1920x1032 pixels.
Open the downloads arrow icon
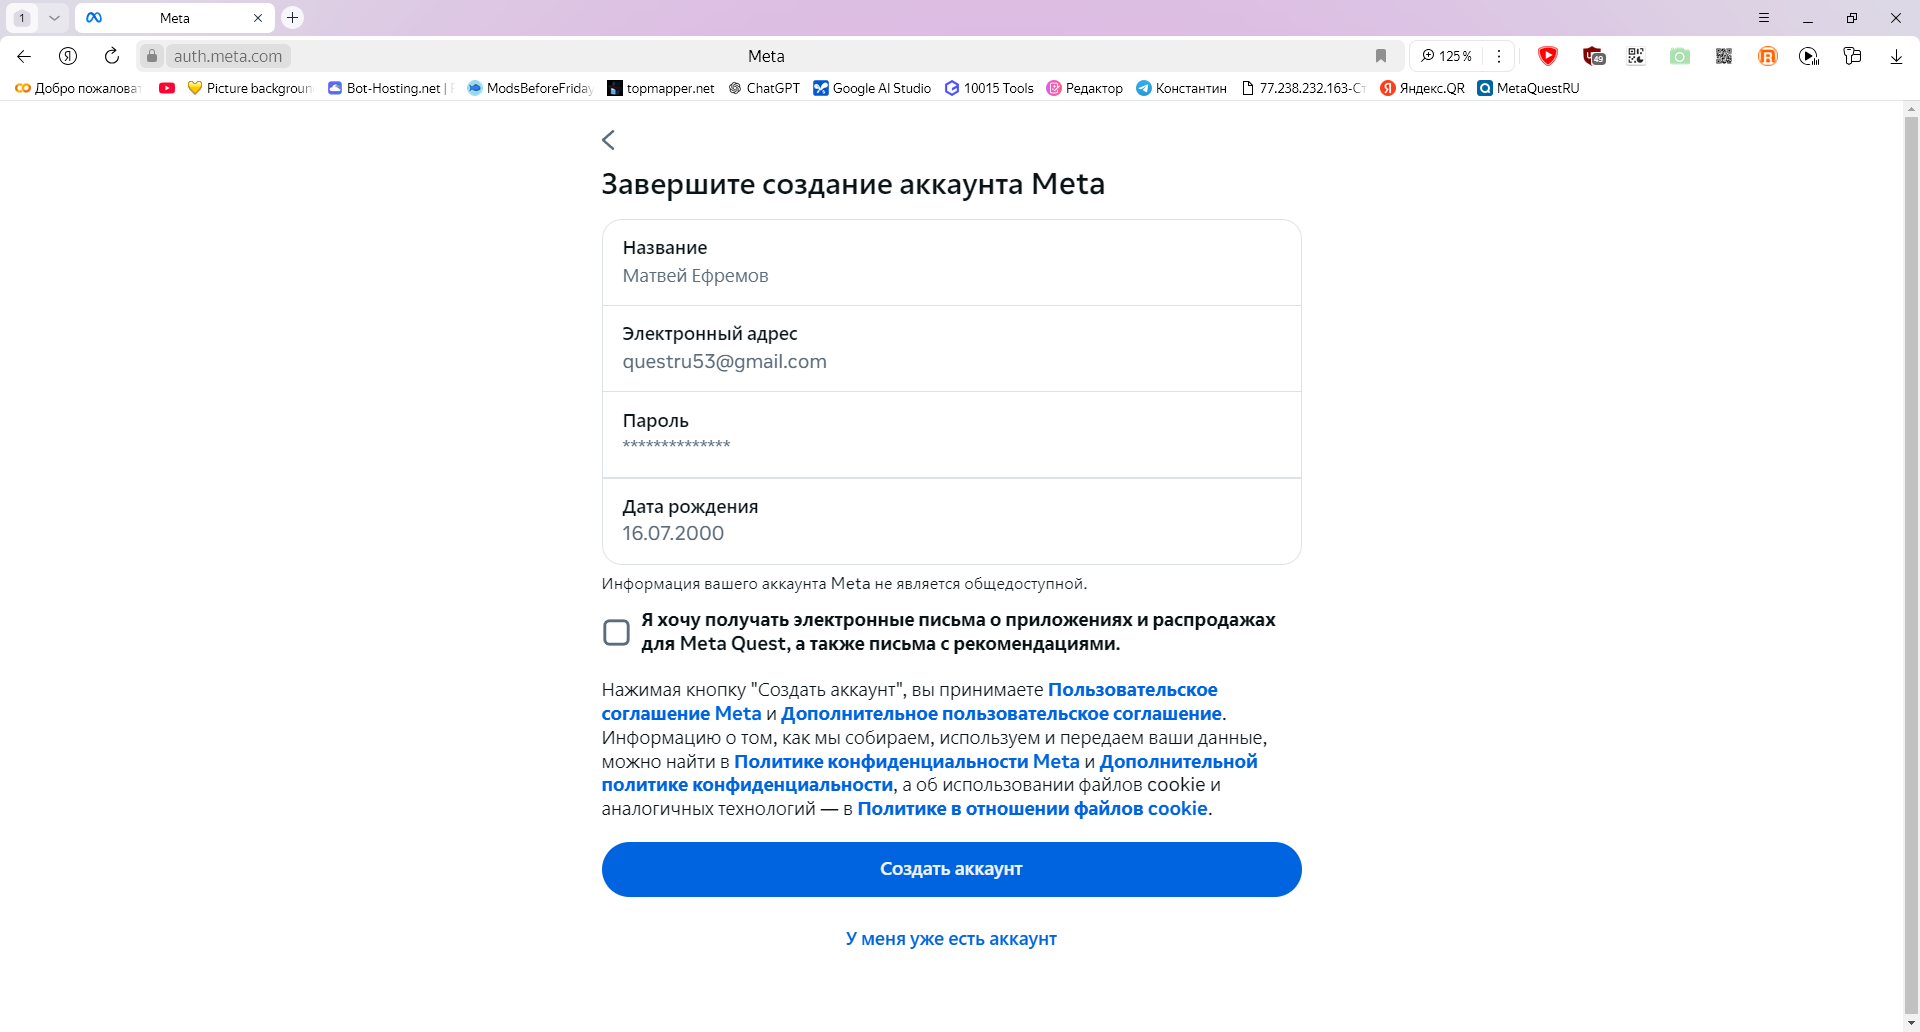1896,56
